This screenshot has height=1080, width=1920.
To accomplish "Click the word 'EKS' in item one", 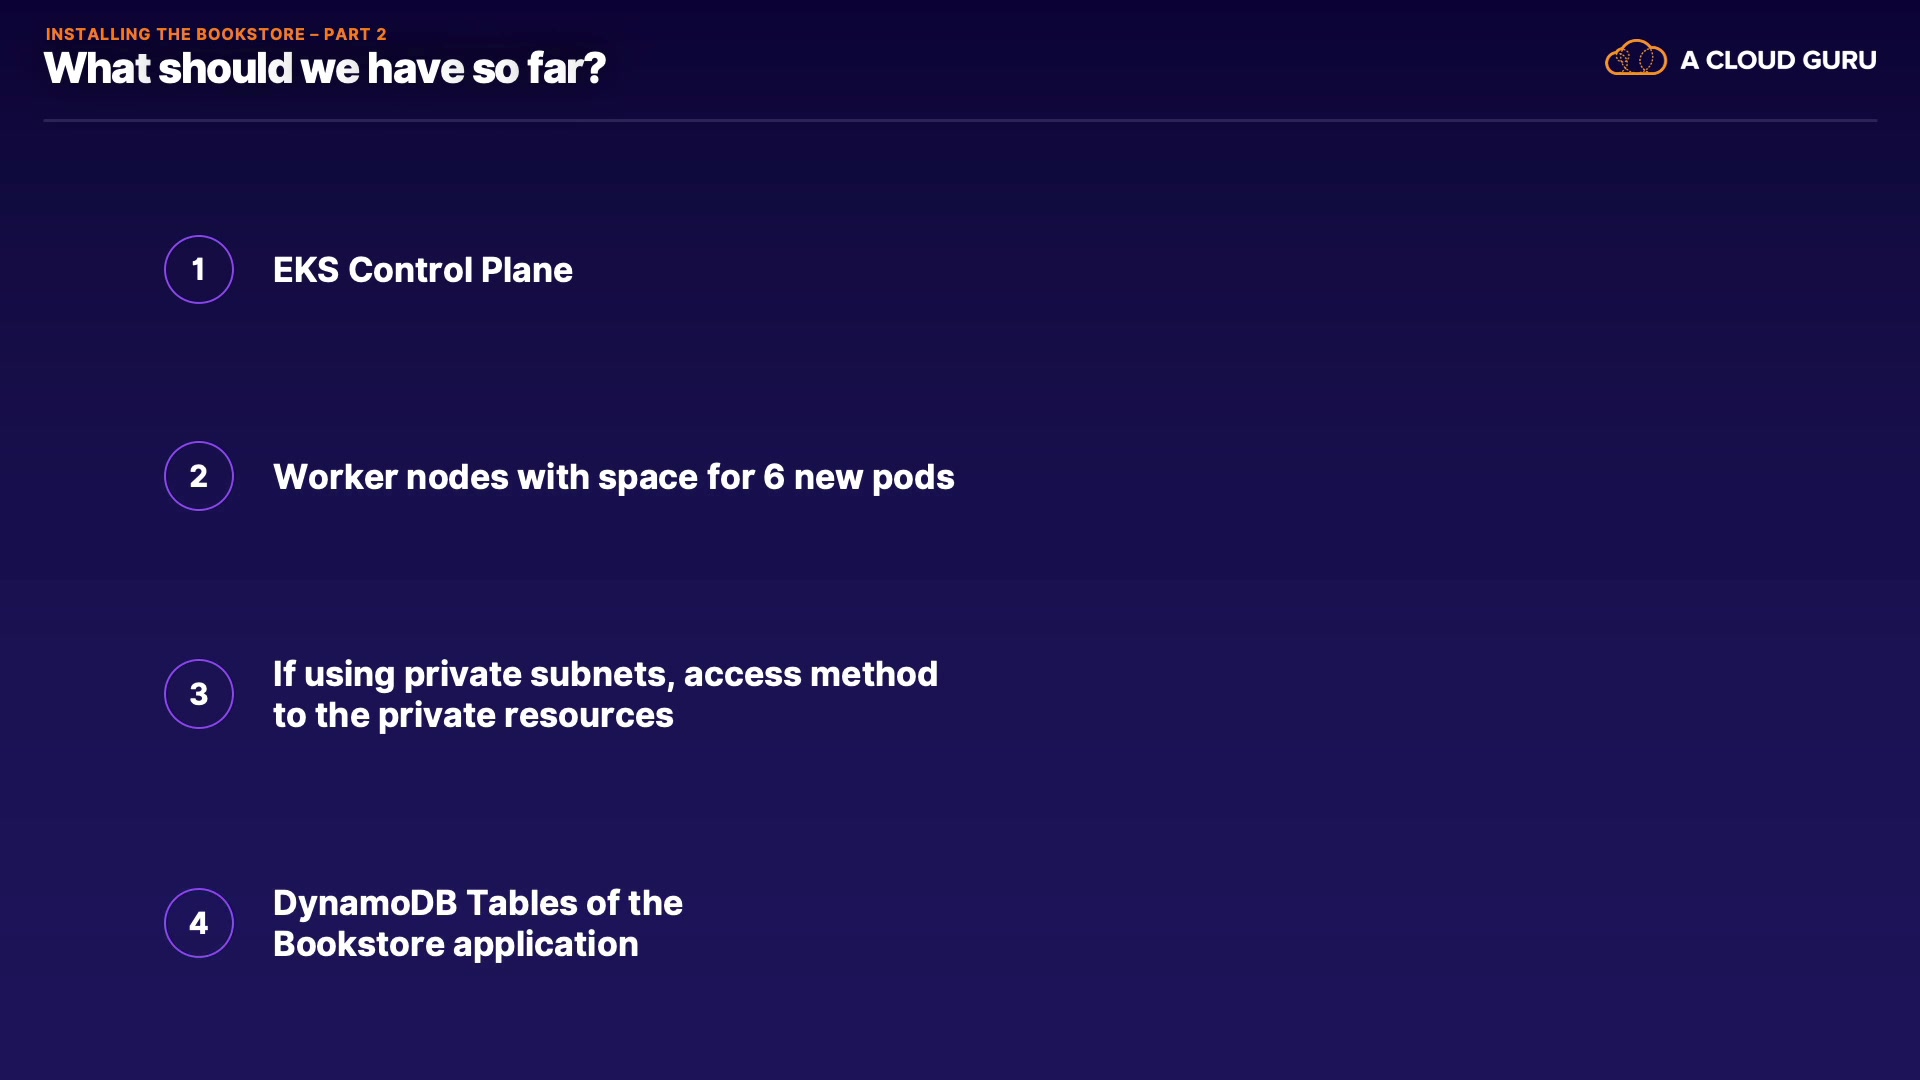I will (305, 270).
